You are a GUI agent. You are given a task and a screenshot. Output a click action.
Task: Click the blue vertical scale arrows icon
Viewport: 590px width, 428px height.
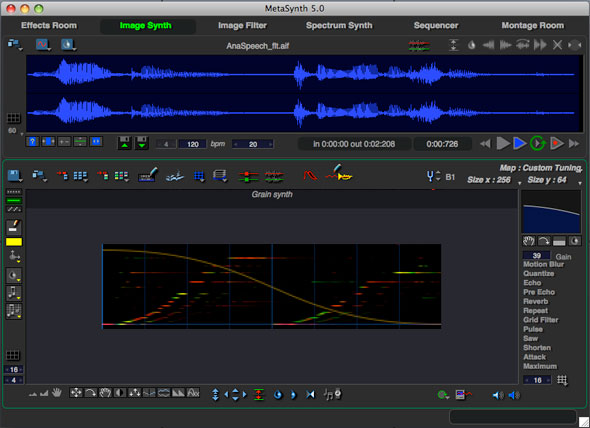tap(215, 394)
